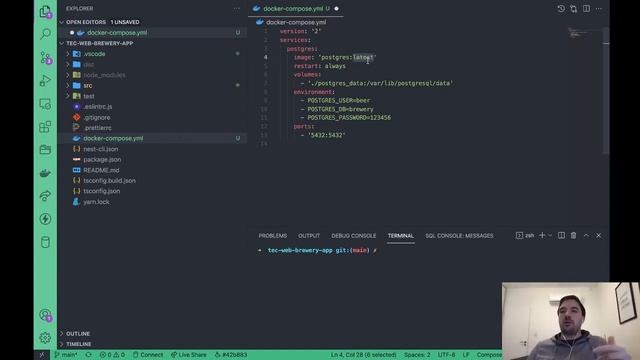
Task: Split the terminal panel
Action: tap(561, 236)
